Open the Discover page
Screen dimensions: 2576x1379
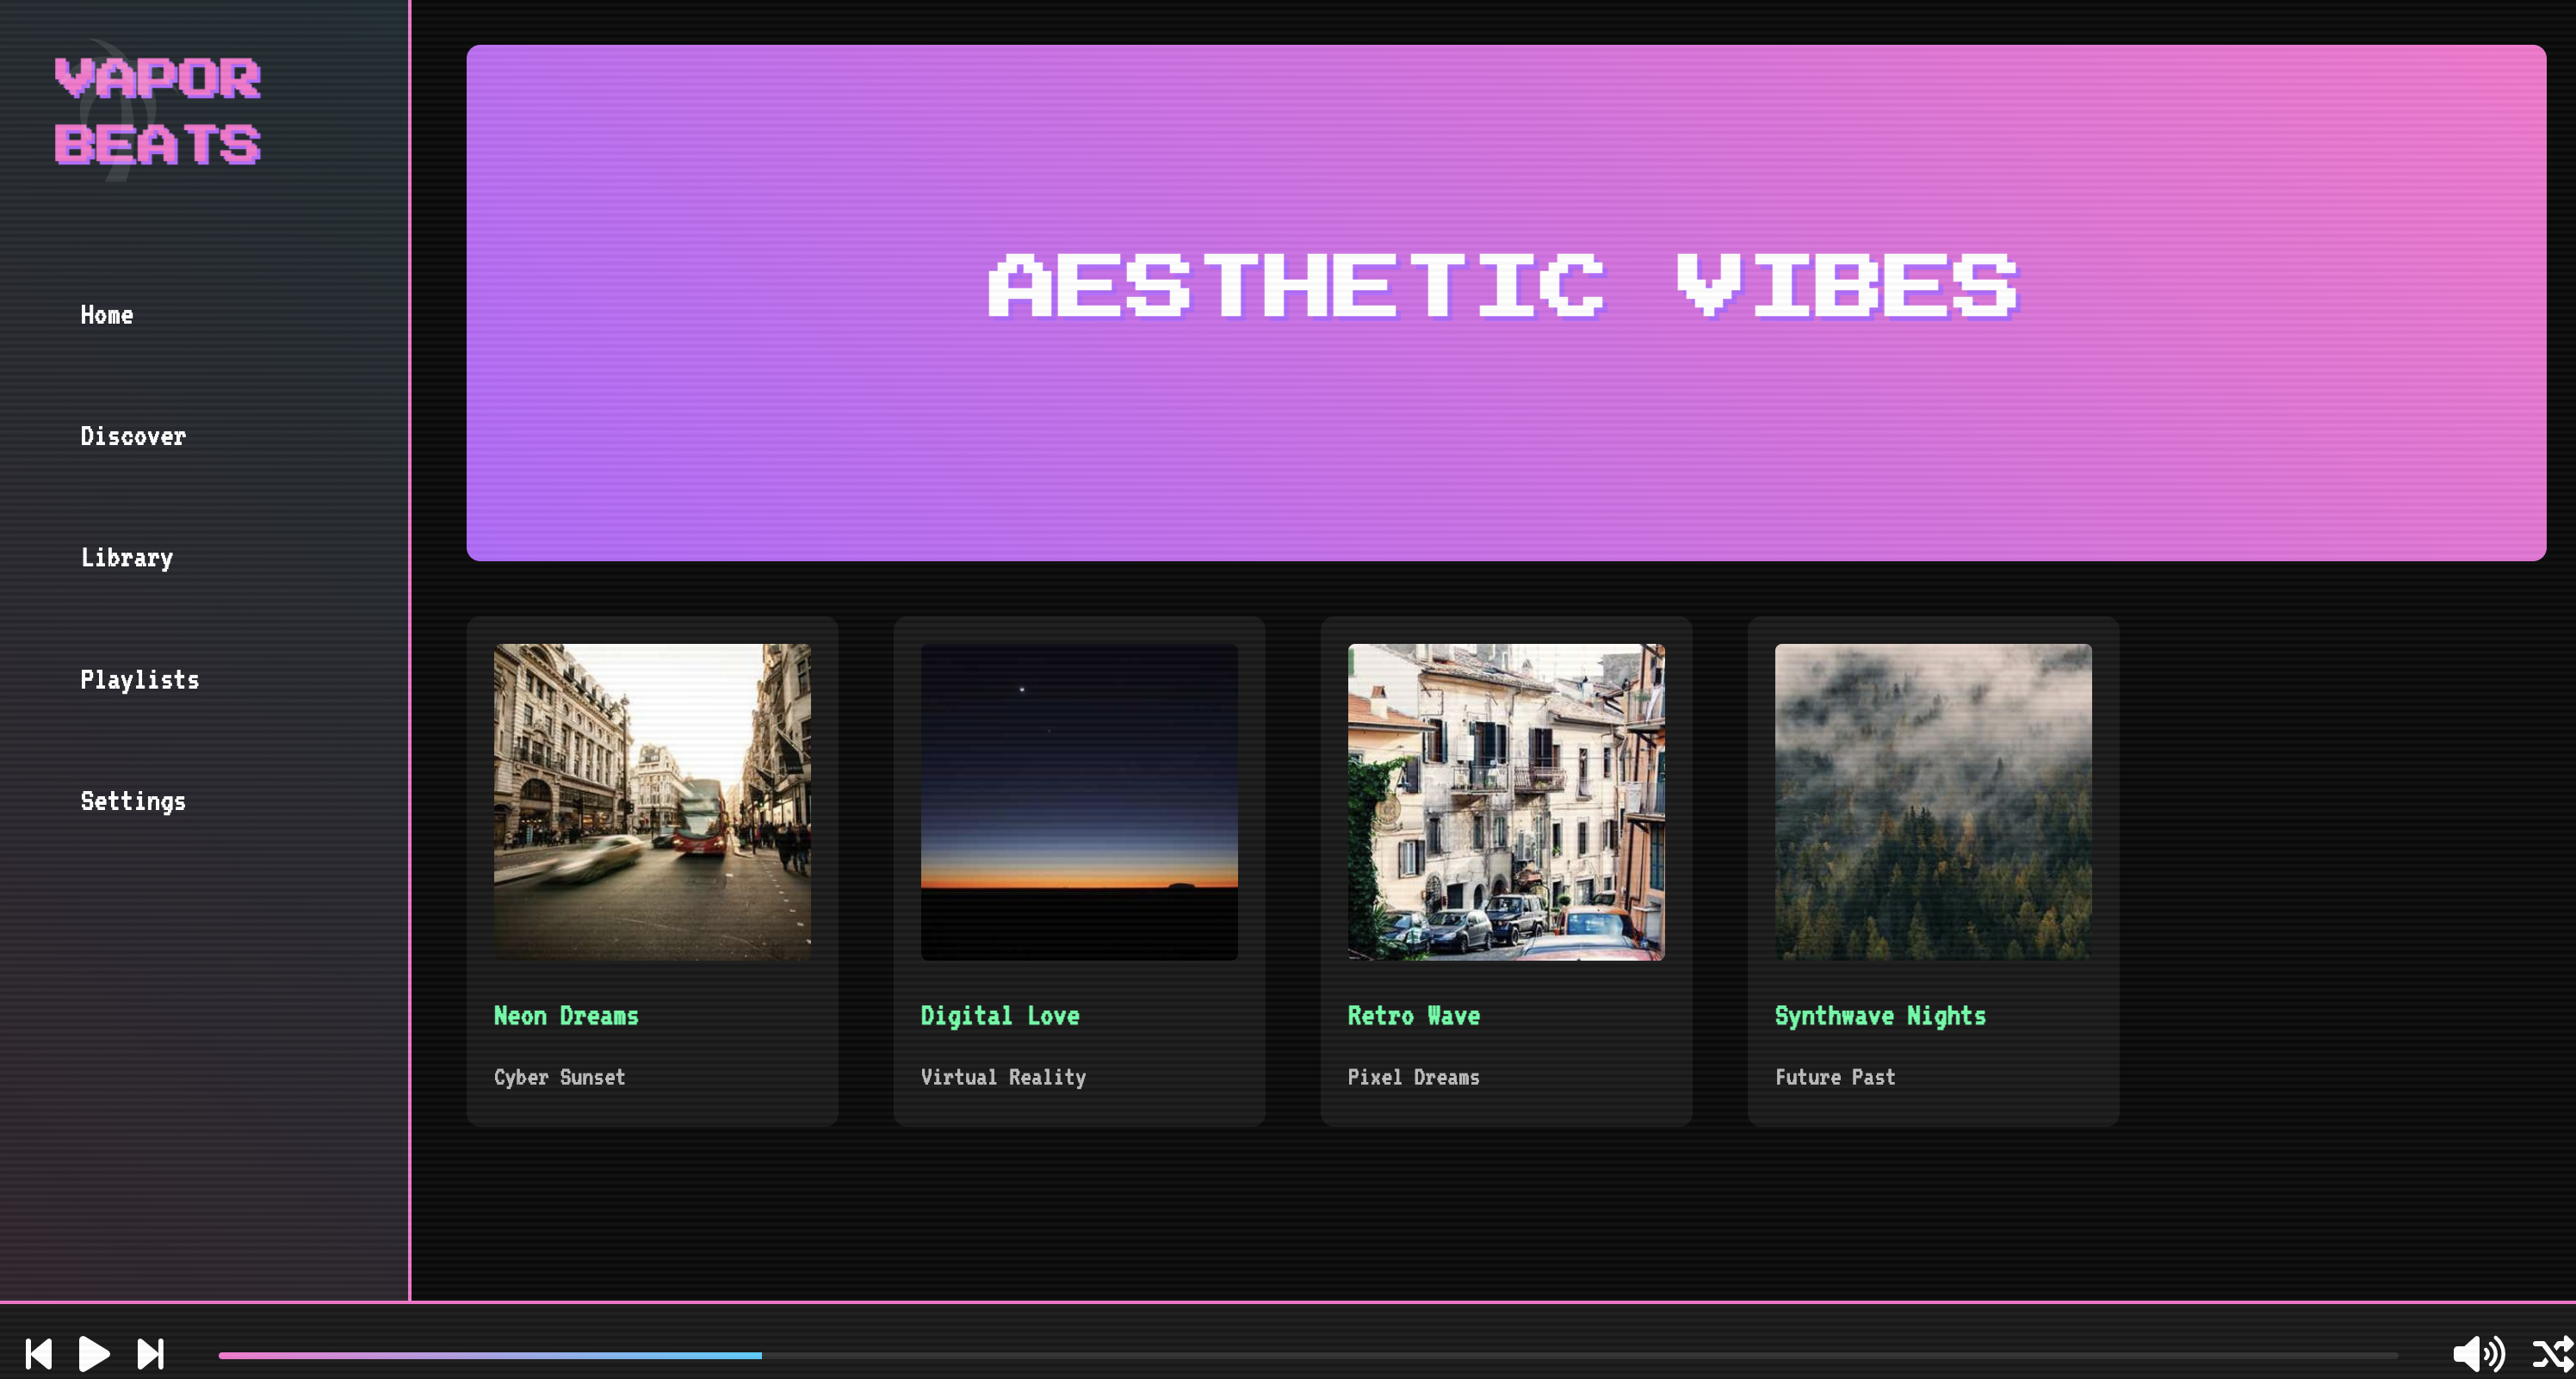(x=133, y=436)
